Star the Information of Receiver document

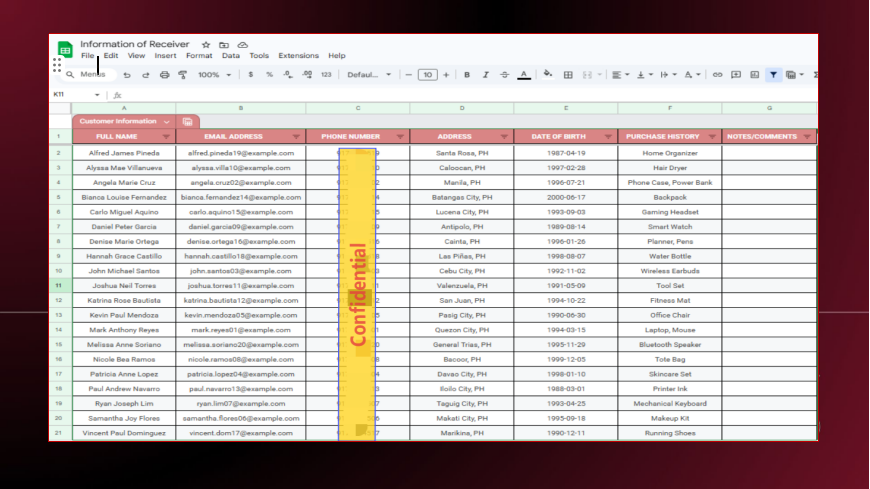pyautogui.click(x=206, y=44)
